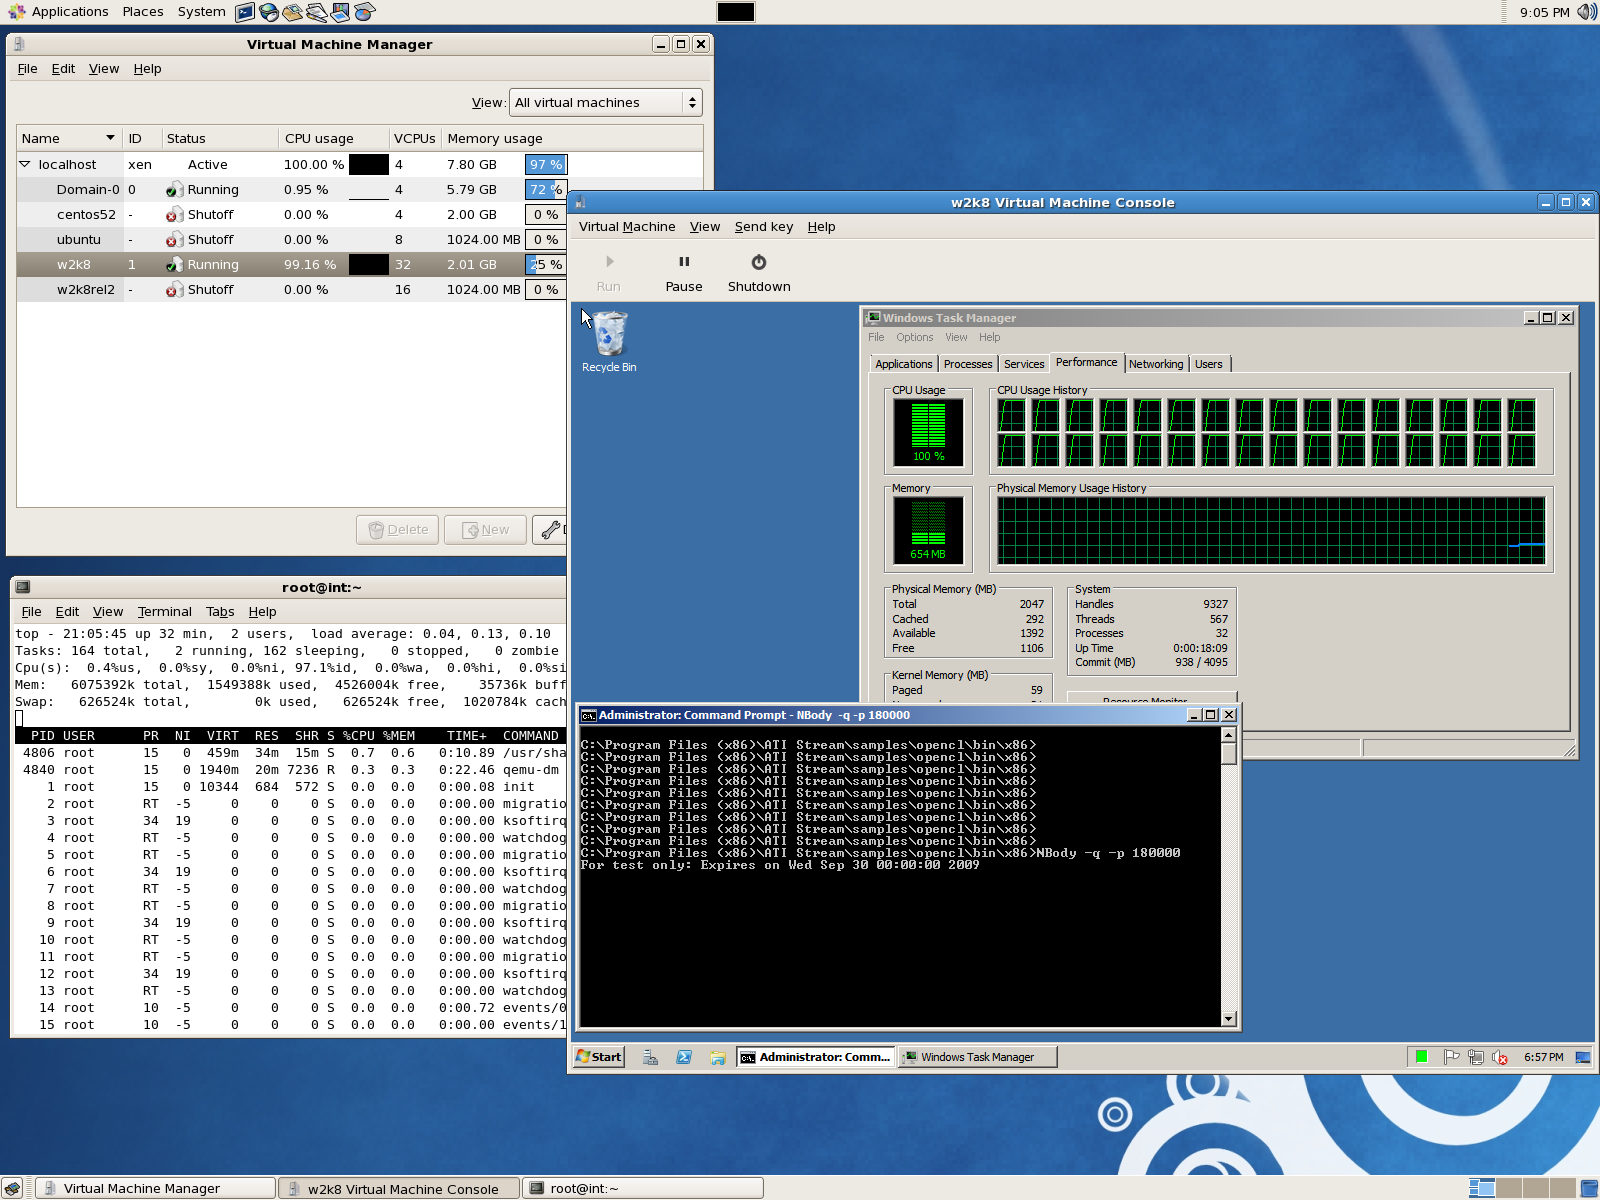Click Virtual Machine Manager in GNOME taskbar
The height and width of the screenshot is (1200, 1600).
tap(155, 1189)
